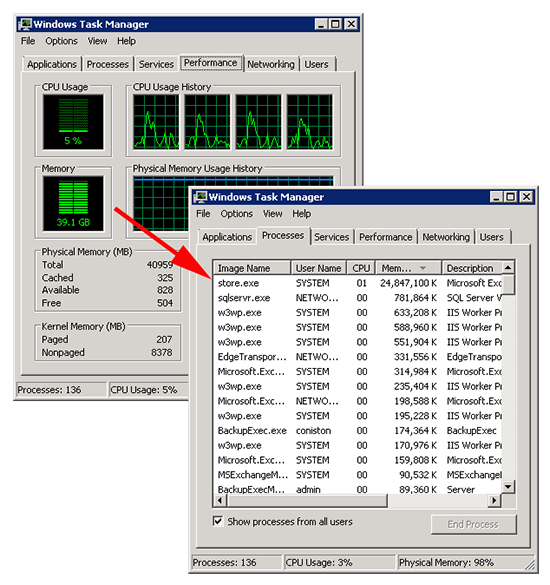Click the process list scroll up arrow
550x585 pixels.
508,267
